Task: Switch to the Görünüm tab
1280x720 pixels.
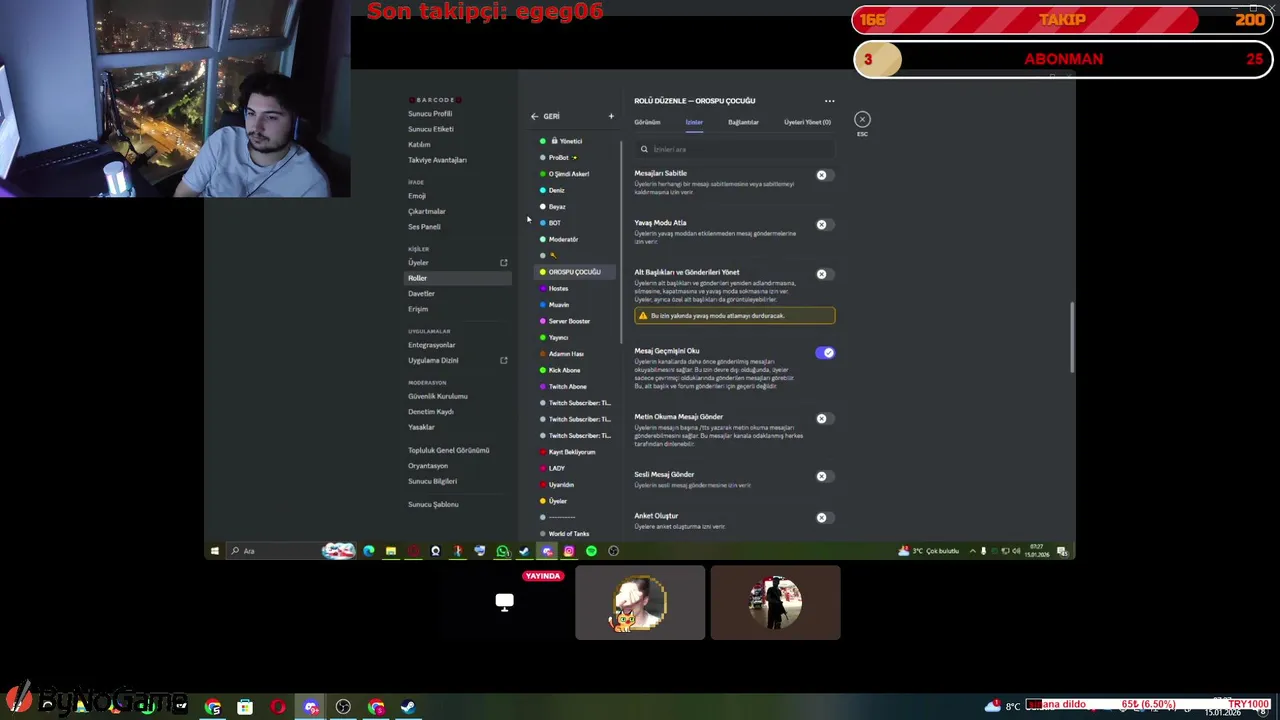Action: (x=647, y=122)
